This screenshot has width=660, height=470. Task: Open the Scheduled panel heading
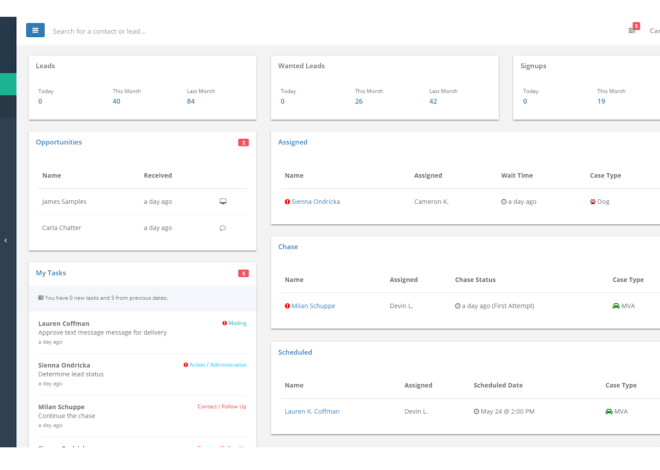pyautogui.click(x=295, y=352)
